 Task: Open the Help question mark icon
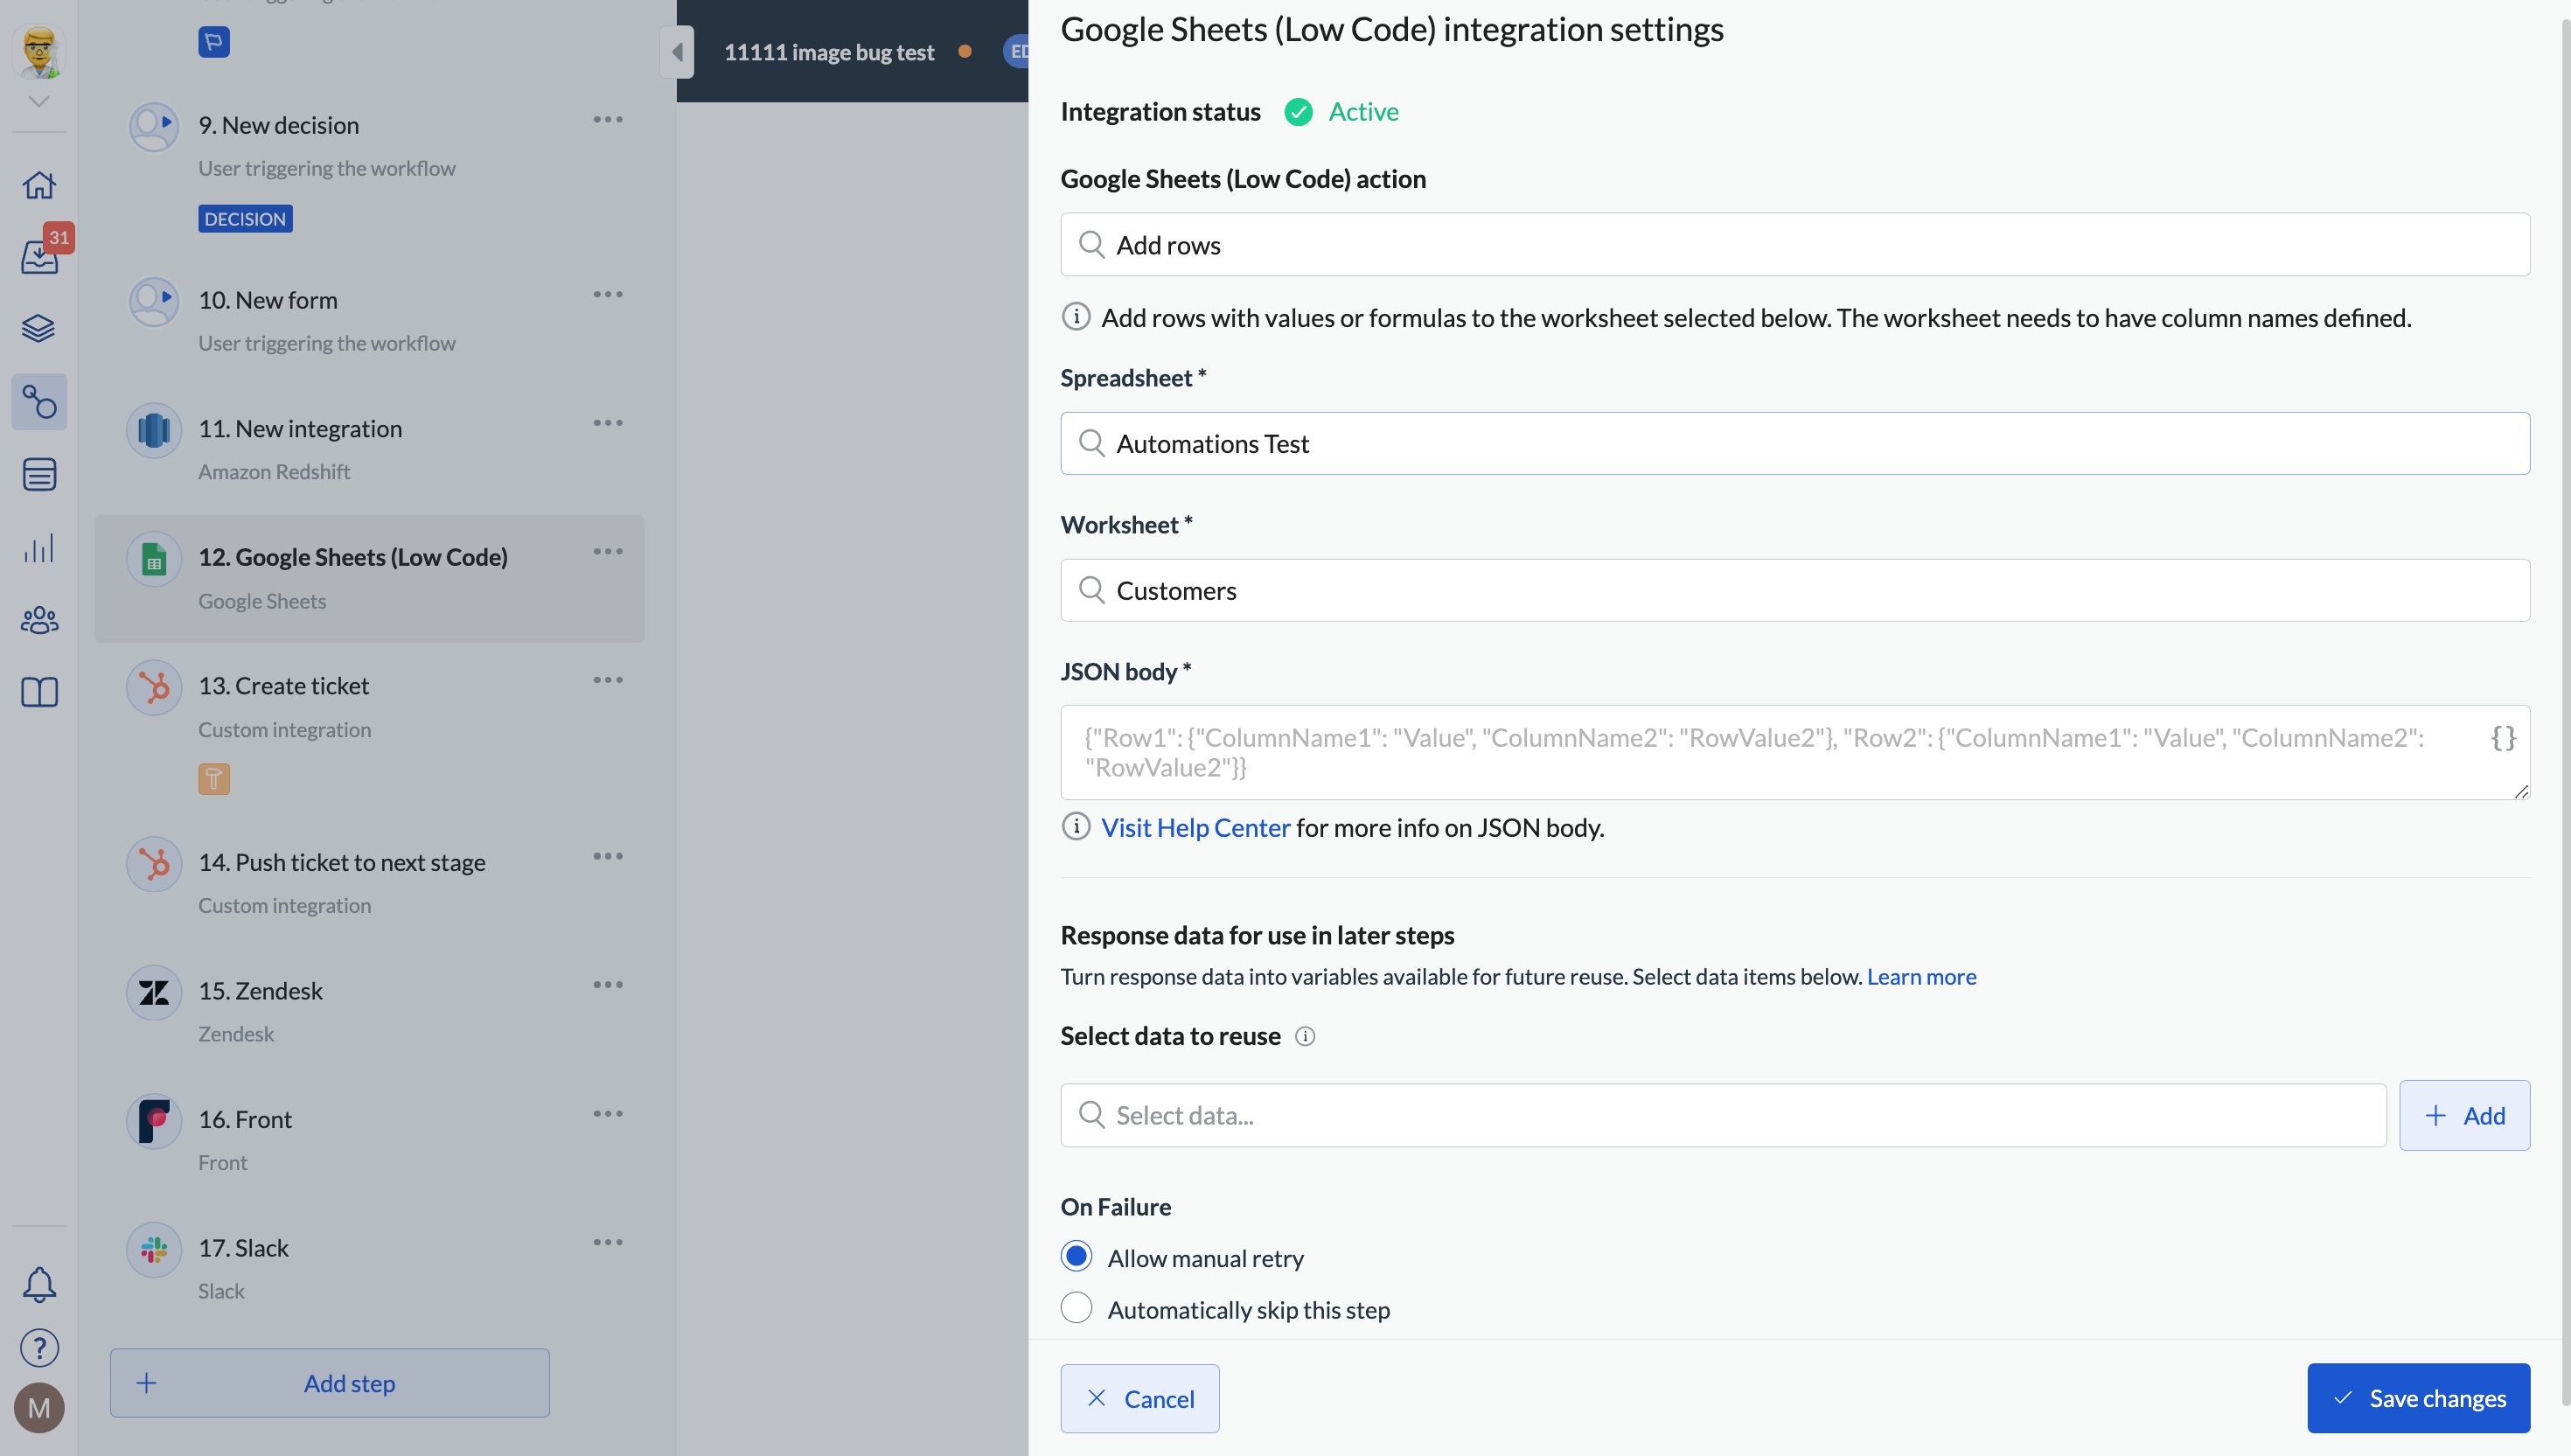click(x=39, y=1347)
